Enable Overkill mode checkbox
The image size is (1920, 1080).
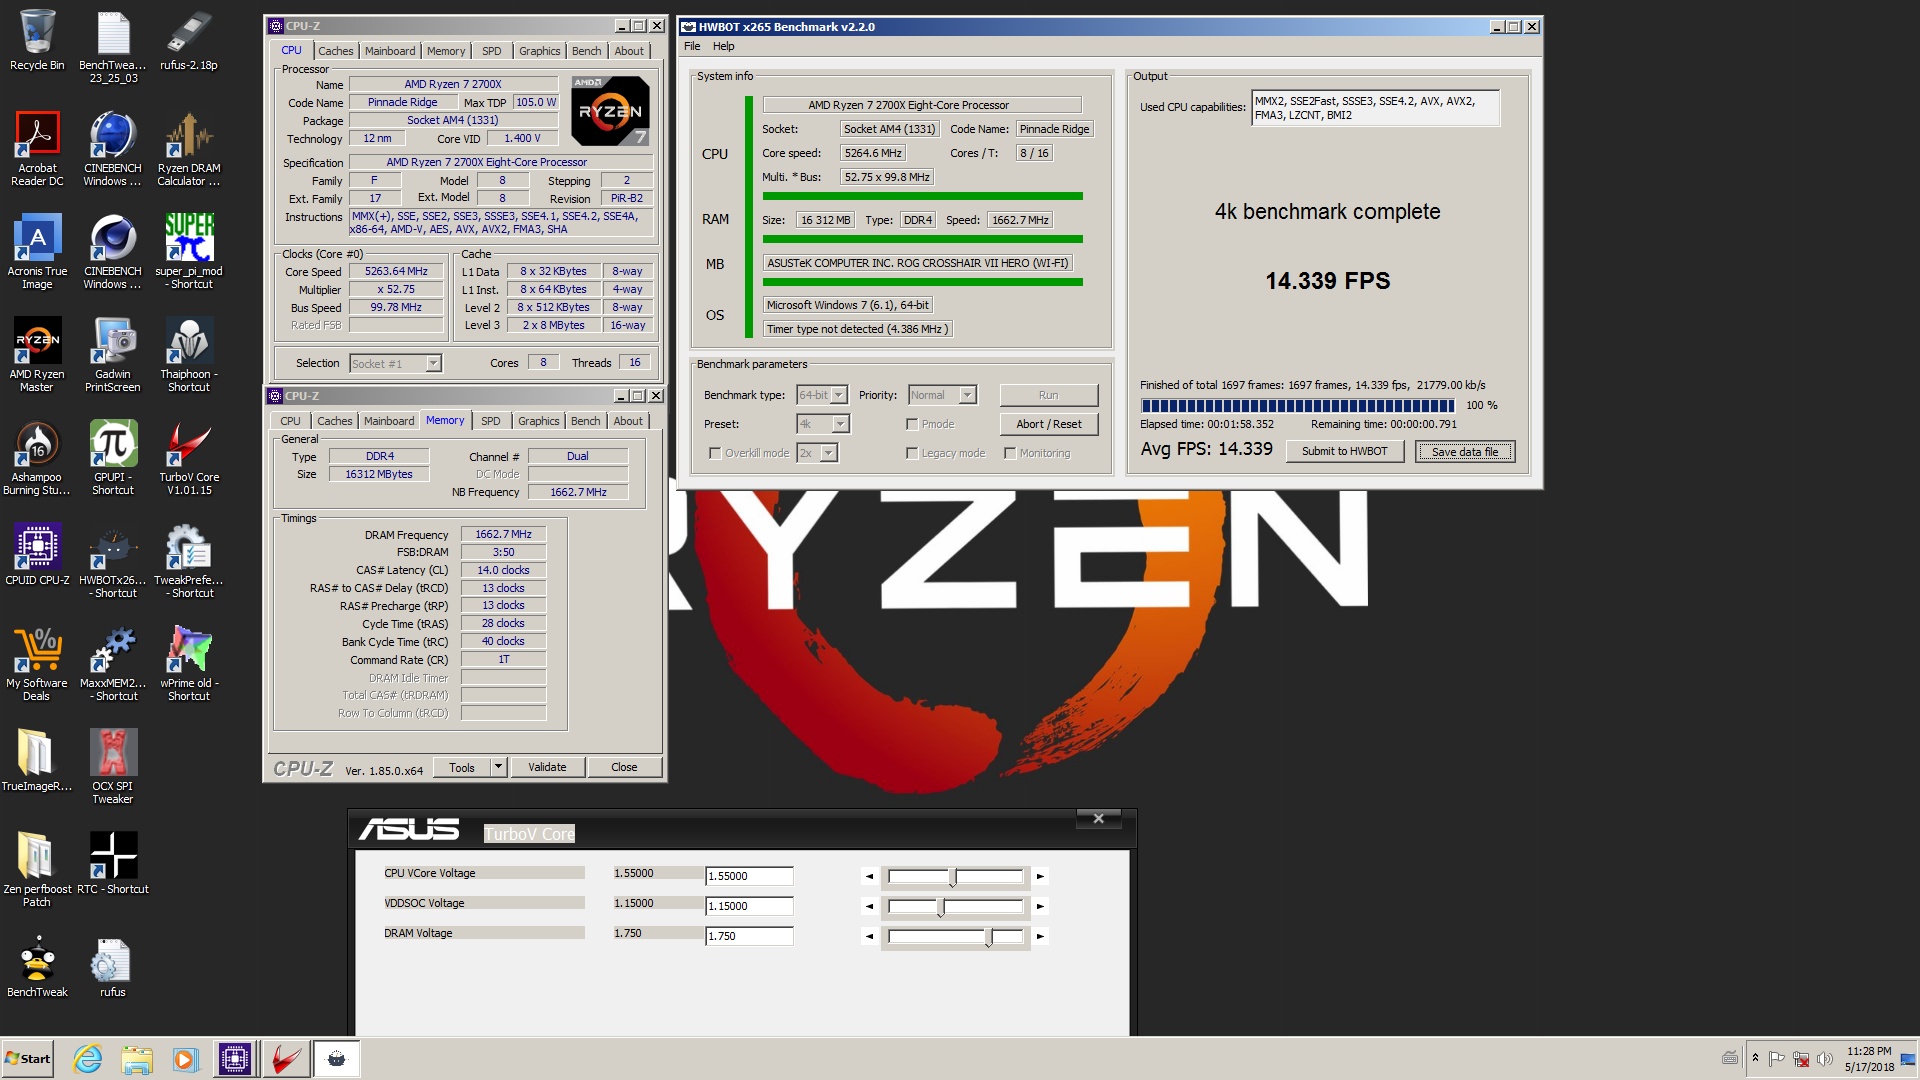coord(715,453)
